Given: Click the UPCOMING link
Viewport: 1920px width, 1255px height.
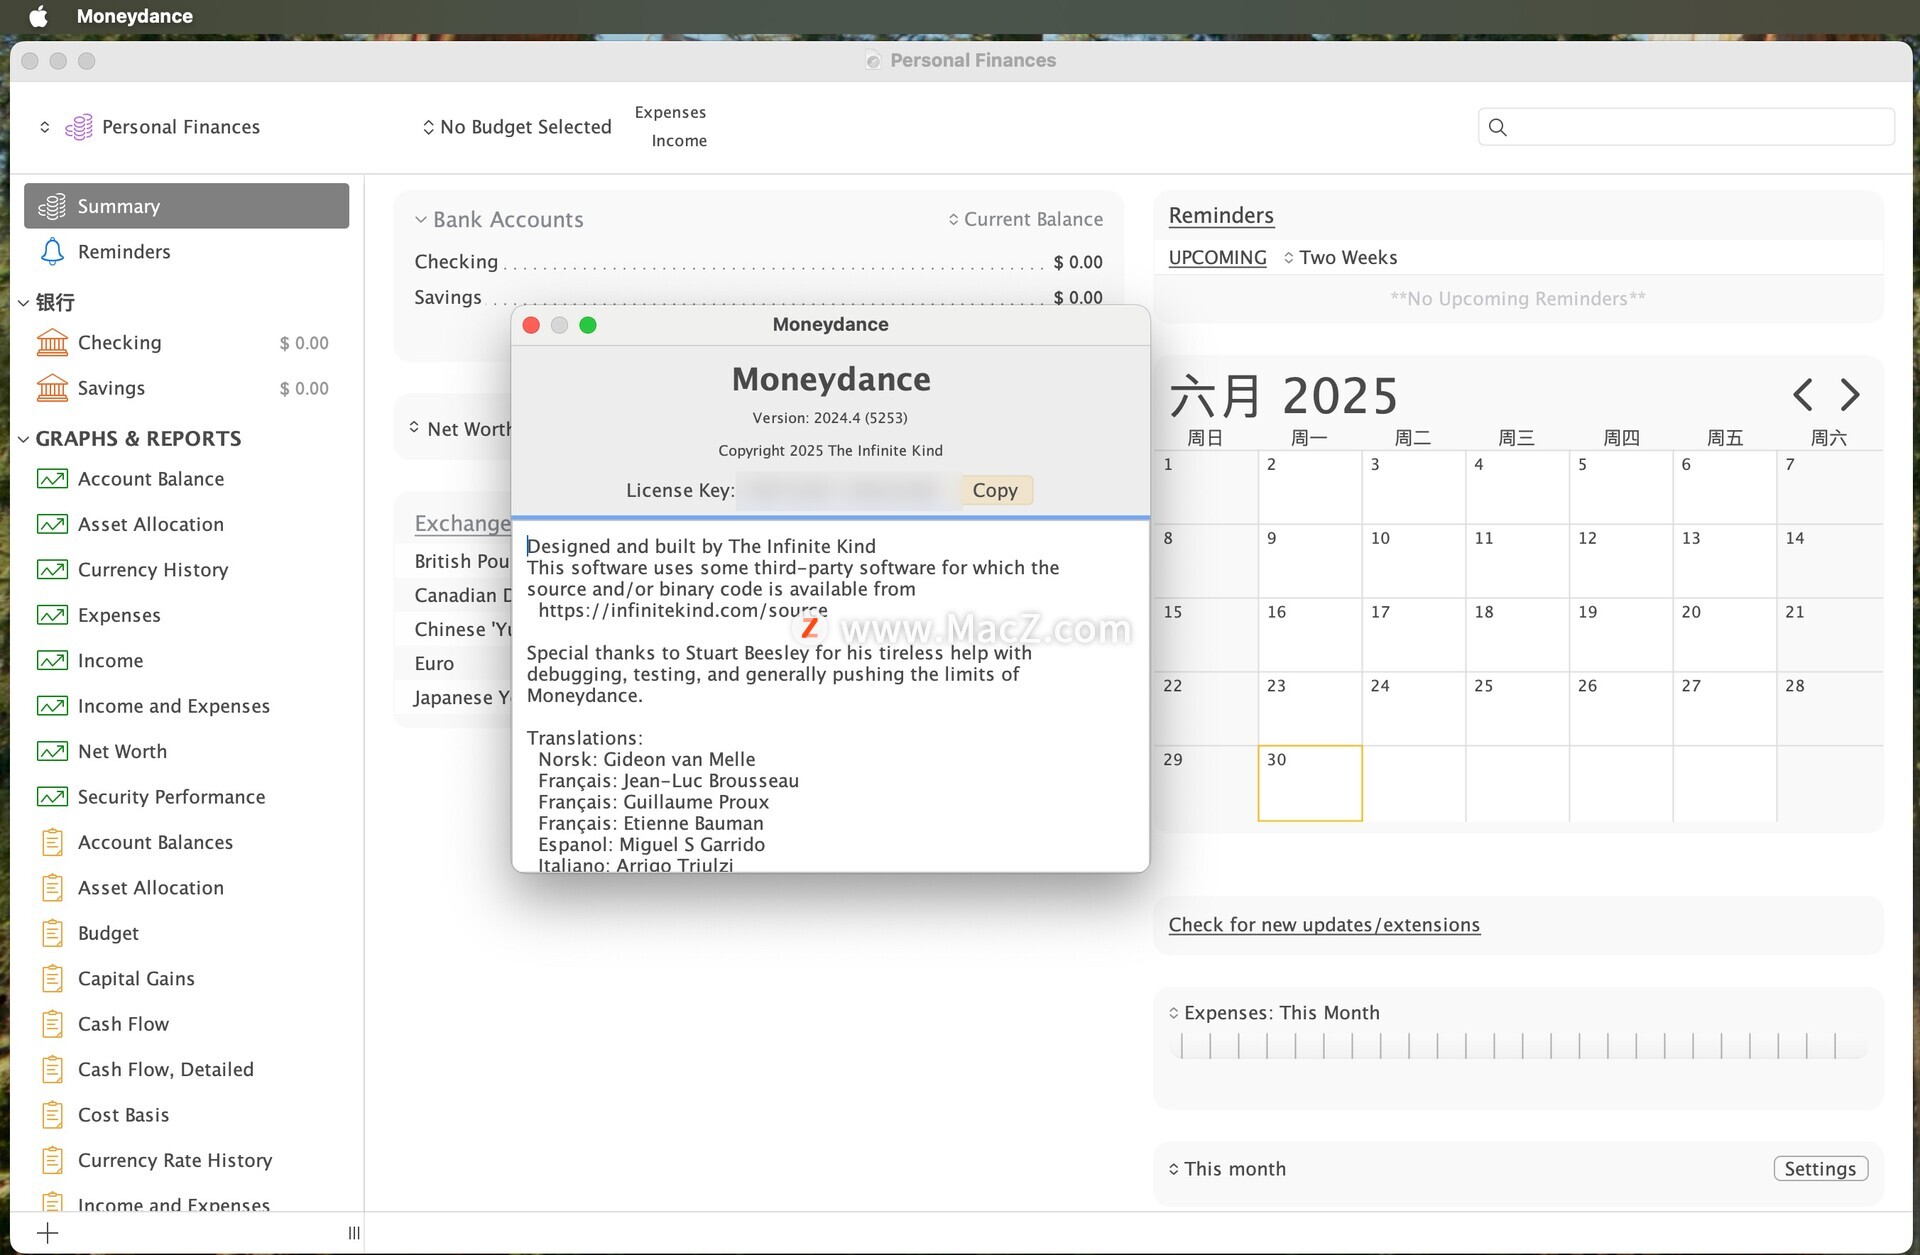Looking at the screenshot, I should pos(1217,257).
